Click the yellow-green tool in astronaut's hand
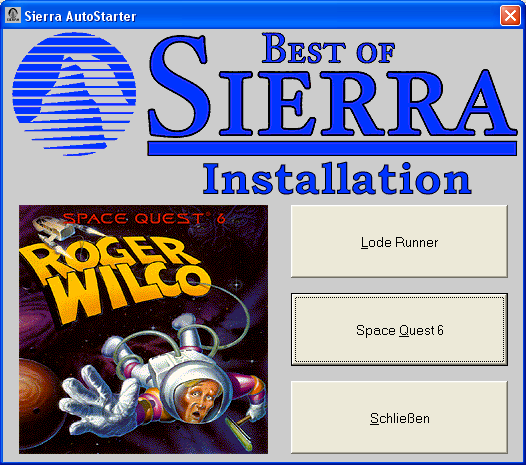Image resolution: width=526 pixels, height=465 pixels. coord(240,433)
